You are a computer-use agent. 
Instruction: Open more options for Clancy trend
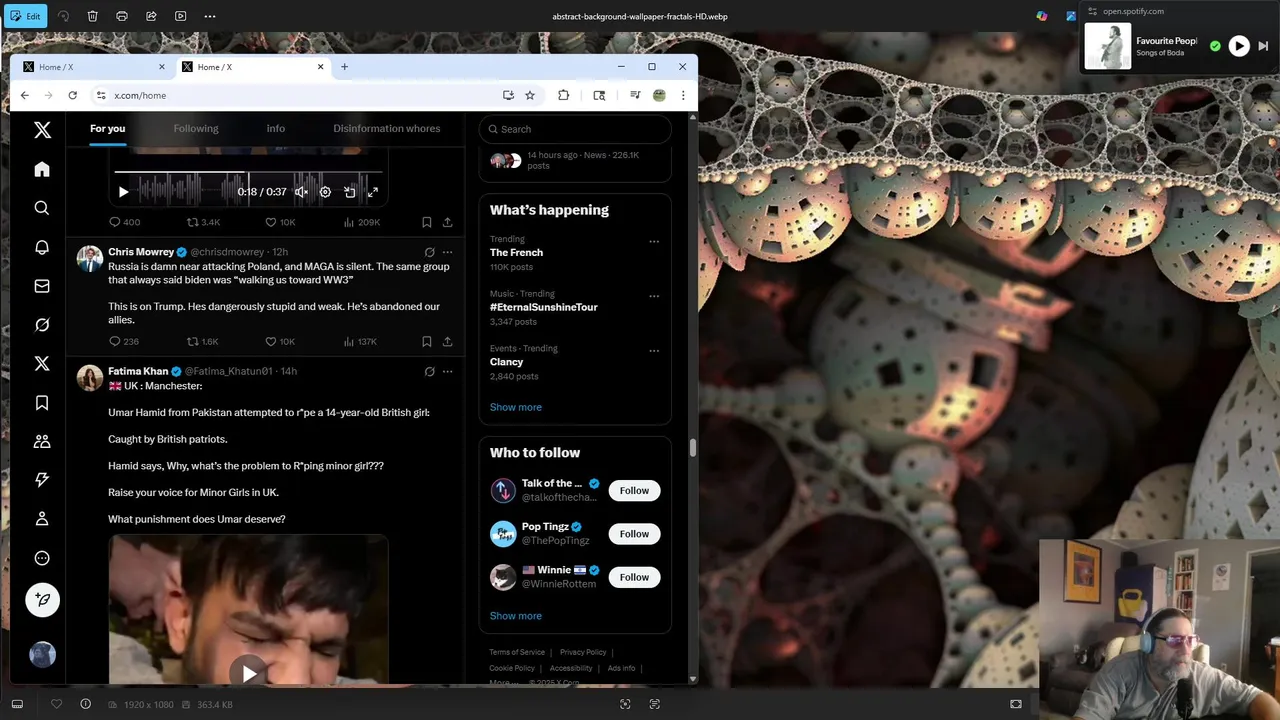coord(654,351)
